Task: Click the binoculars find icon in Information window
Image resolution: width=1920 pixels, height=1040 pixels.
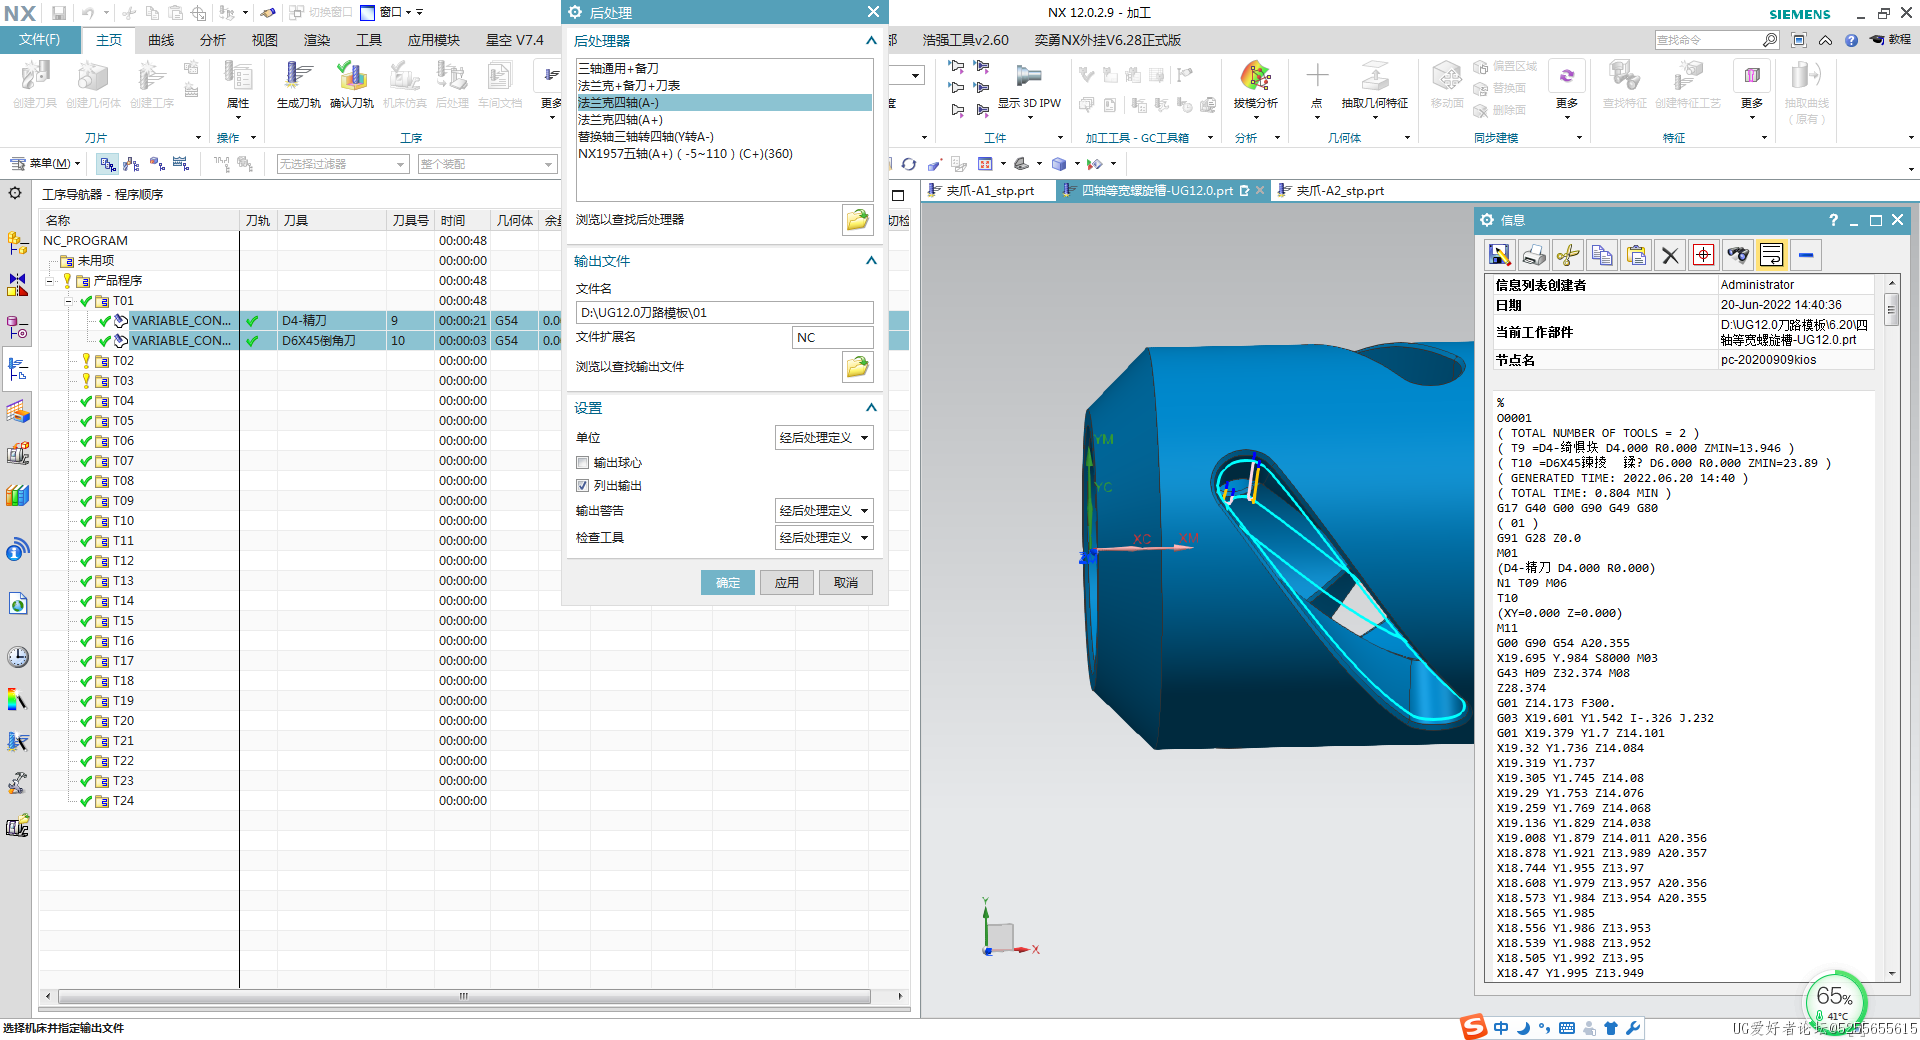Action: pos(1738,255)
